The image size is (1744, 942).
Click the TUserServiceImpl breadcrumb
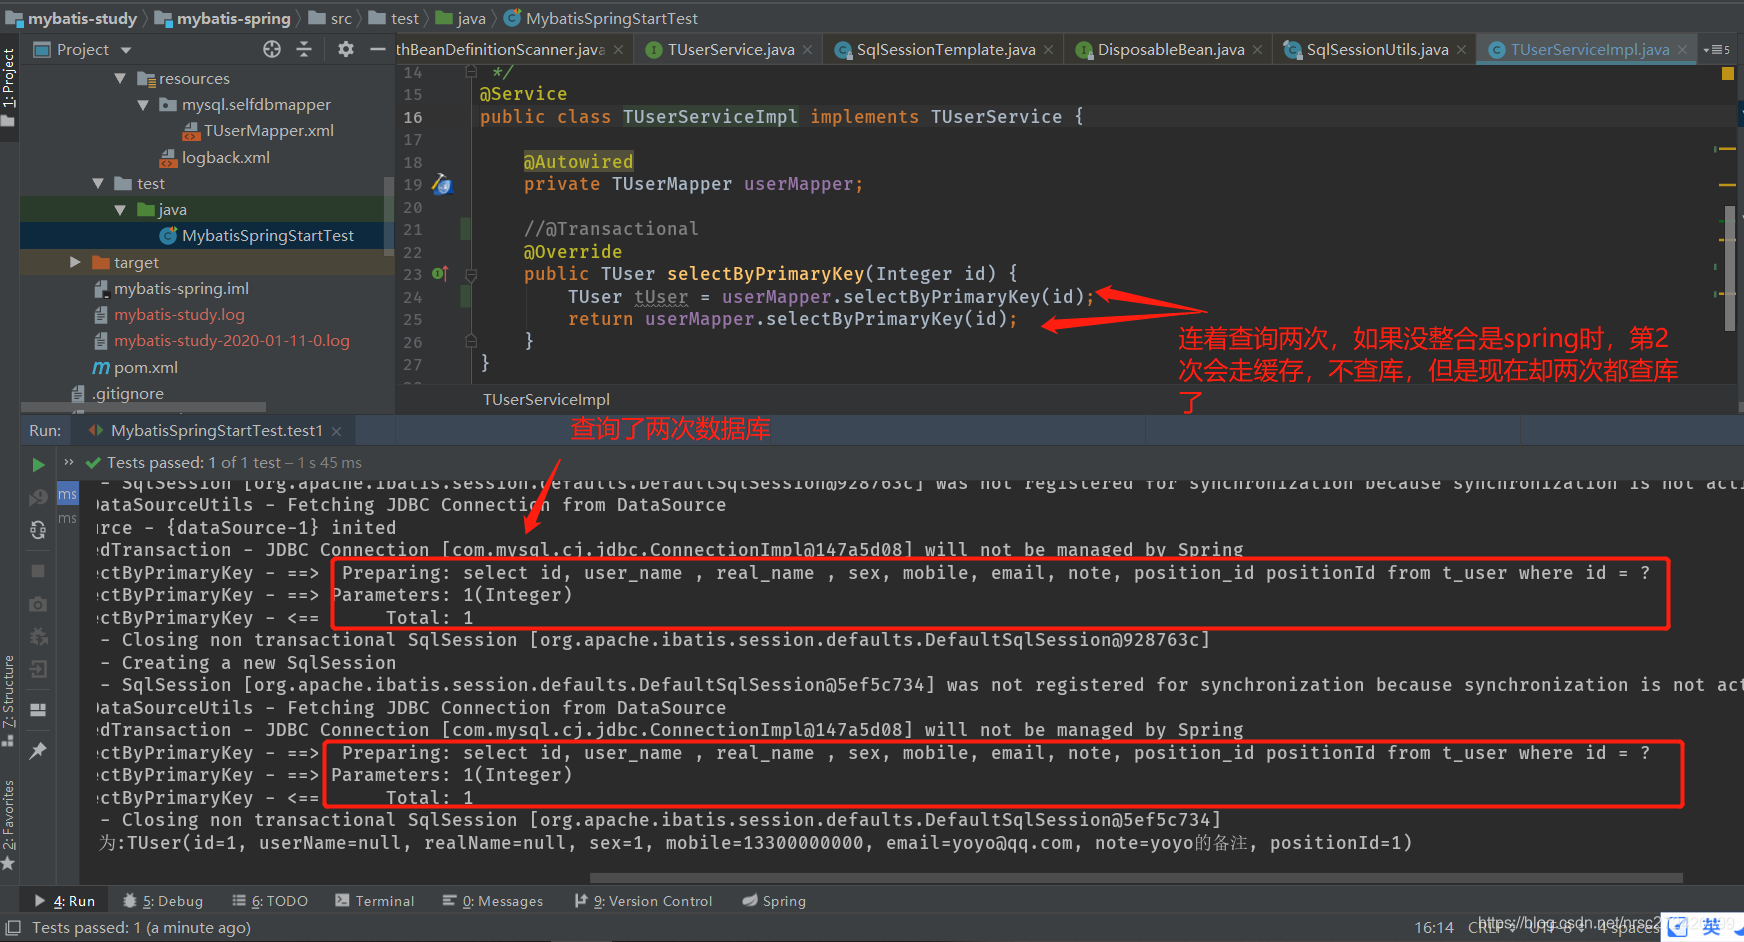tap(546, 399)
